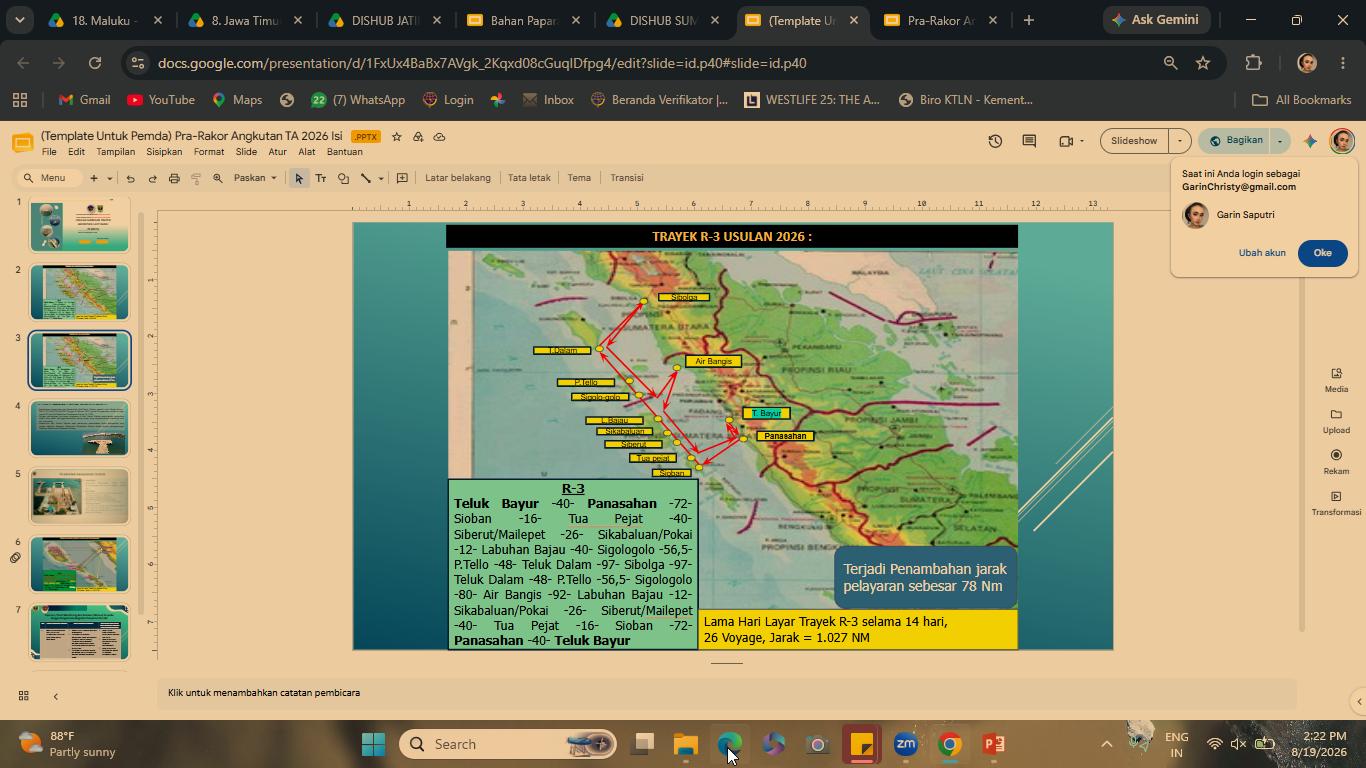This screenshot has width=1366, height=768.
Task: Open the Format menu
Action: coord(209,152)
